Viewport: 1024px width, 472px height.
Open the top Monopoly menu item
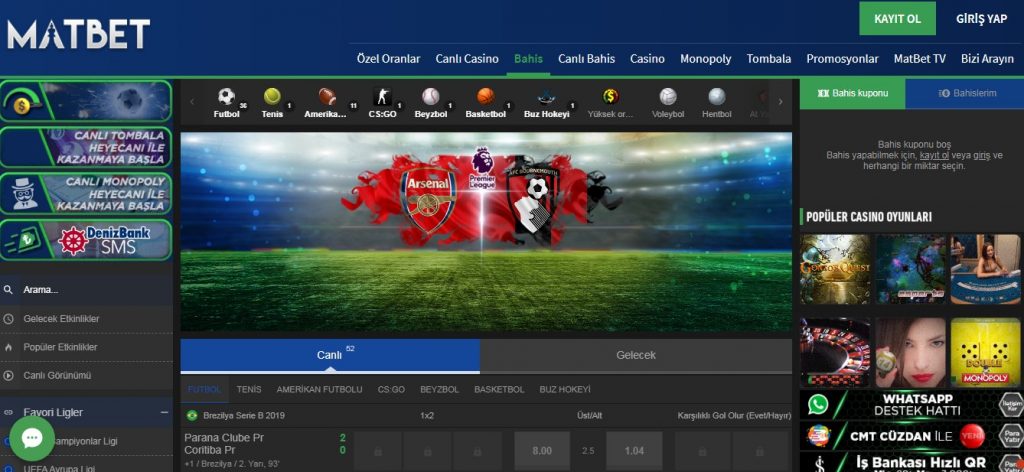tap(705, 59)
